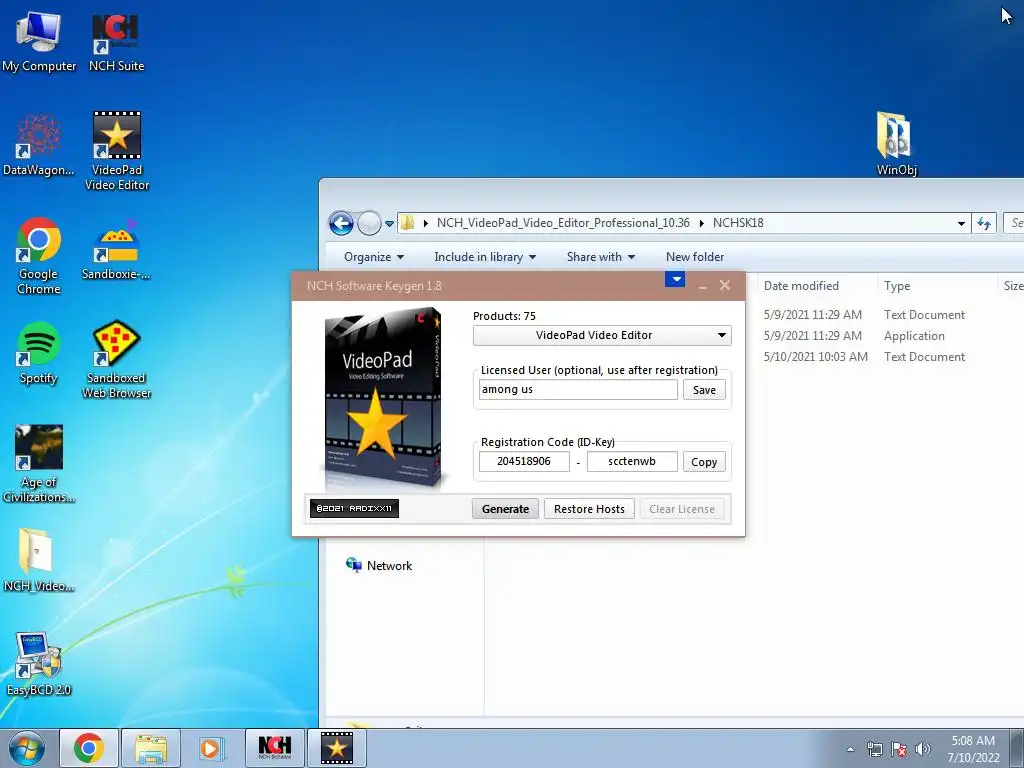Copy the registration code
The width and height of the screenshot is (1024, 768).
click(x=704, y=462)
